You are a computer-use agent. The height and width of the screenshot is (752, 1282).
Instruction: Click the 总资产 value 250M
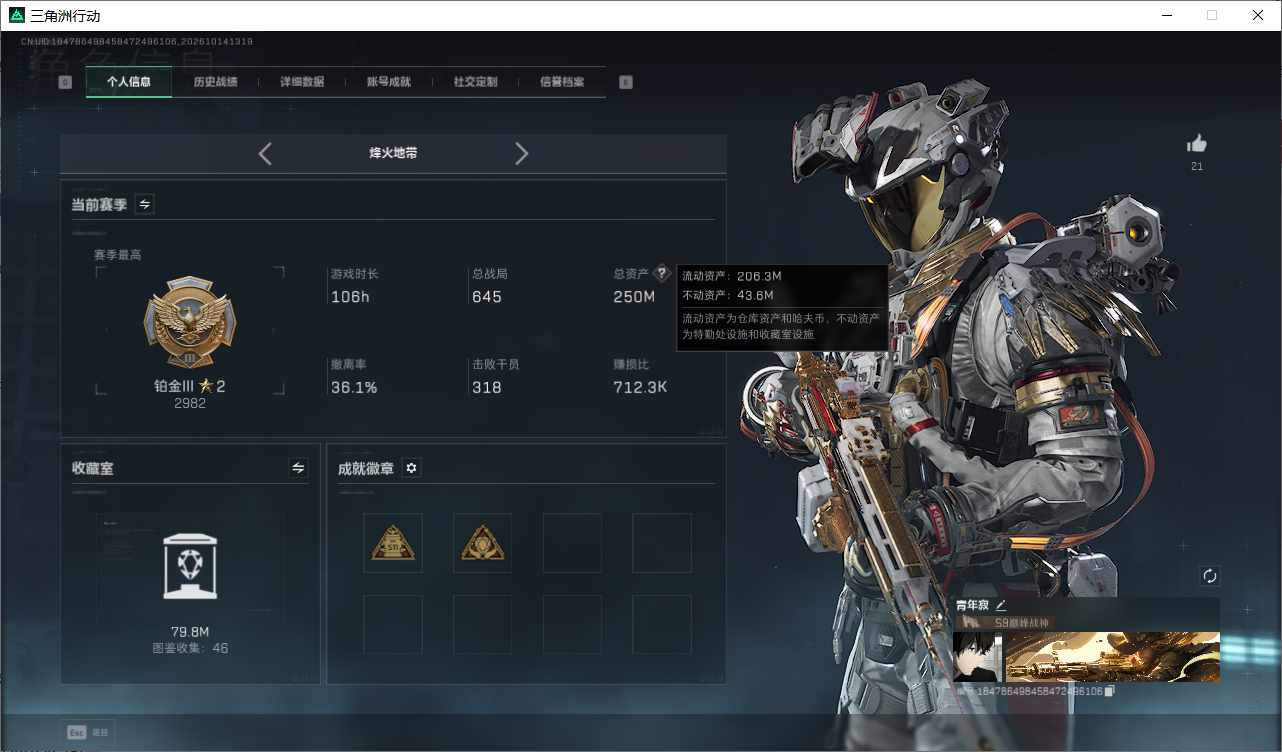[634, 297]
